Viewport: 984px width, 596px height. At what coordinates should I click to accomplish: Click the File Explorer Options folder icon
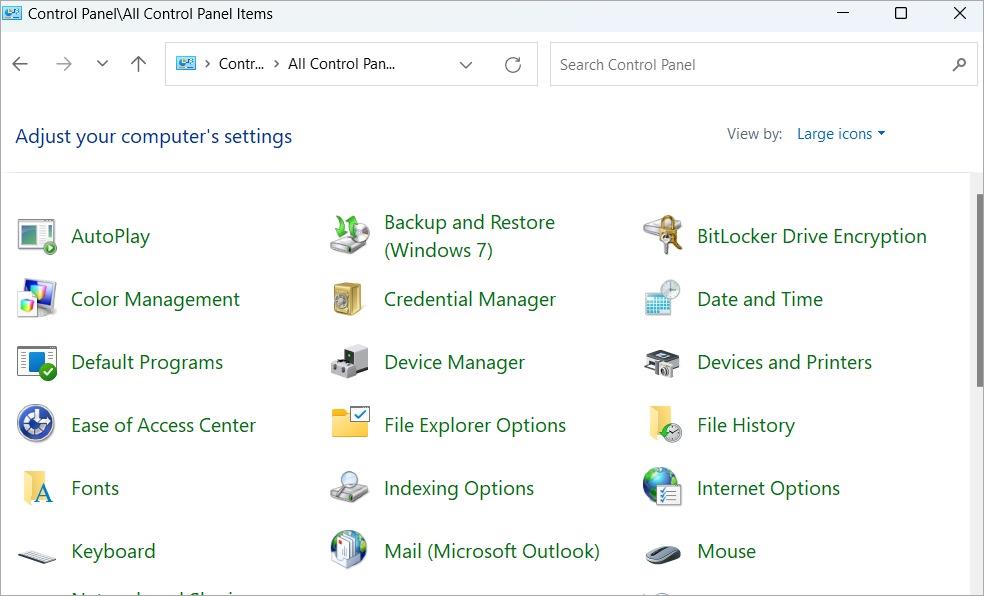[351, 422]
